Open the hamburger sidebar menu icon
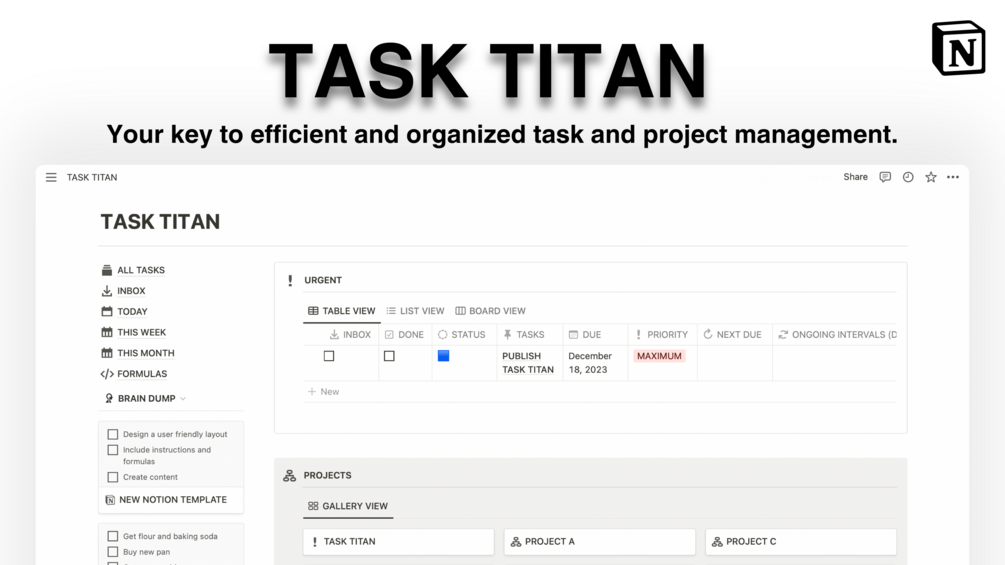This screenshot has width=1005, height=565. point(51,177)
